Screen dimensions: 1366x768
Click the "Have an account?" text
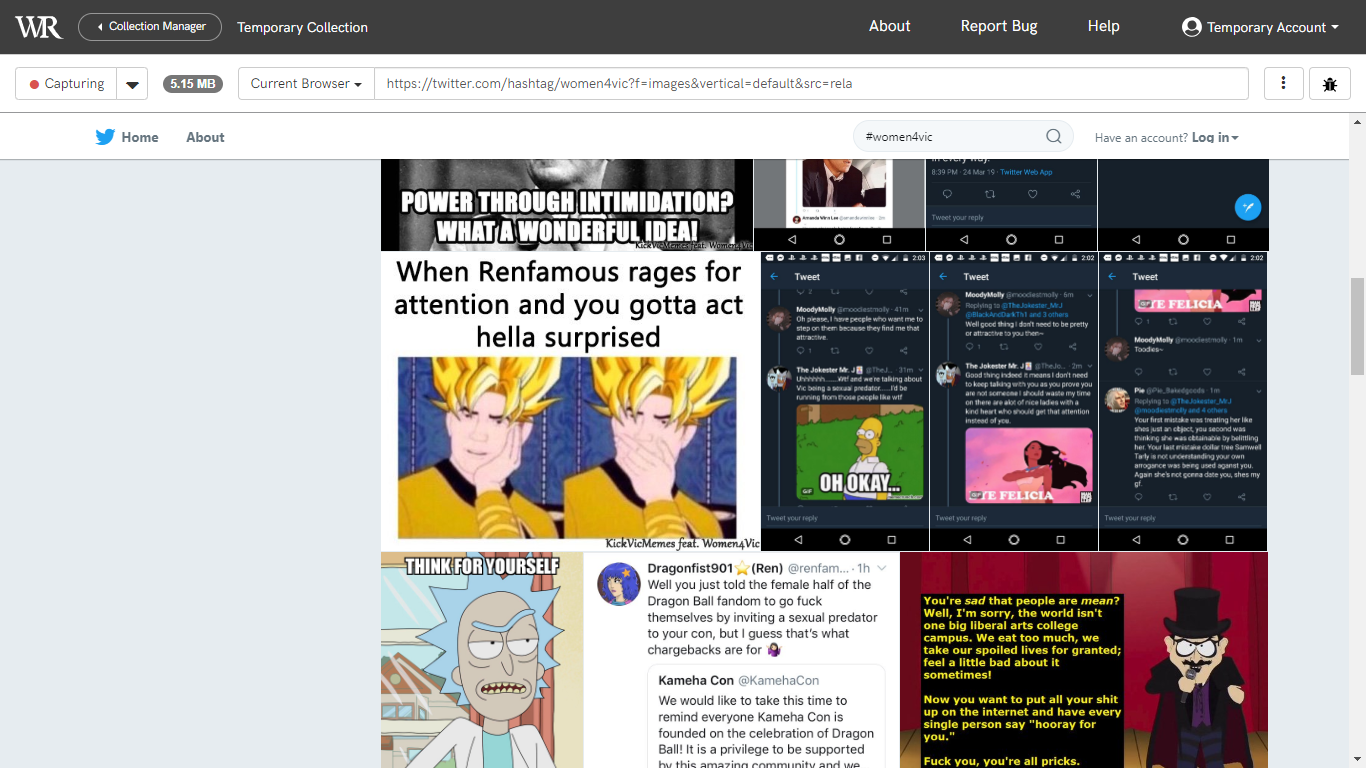(x=1141, y=138)
